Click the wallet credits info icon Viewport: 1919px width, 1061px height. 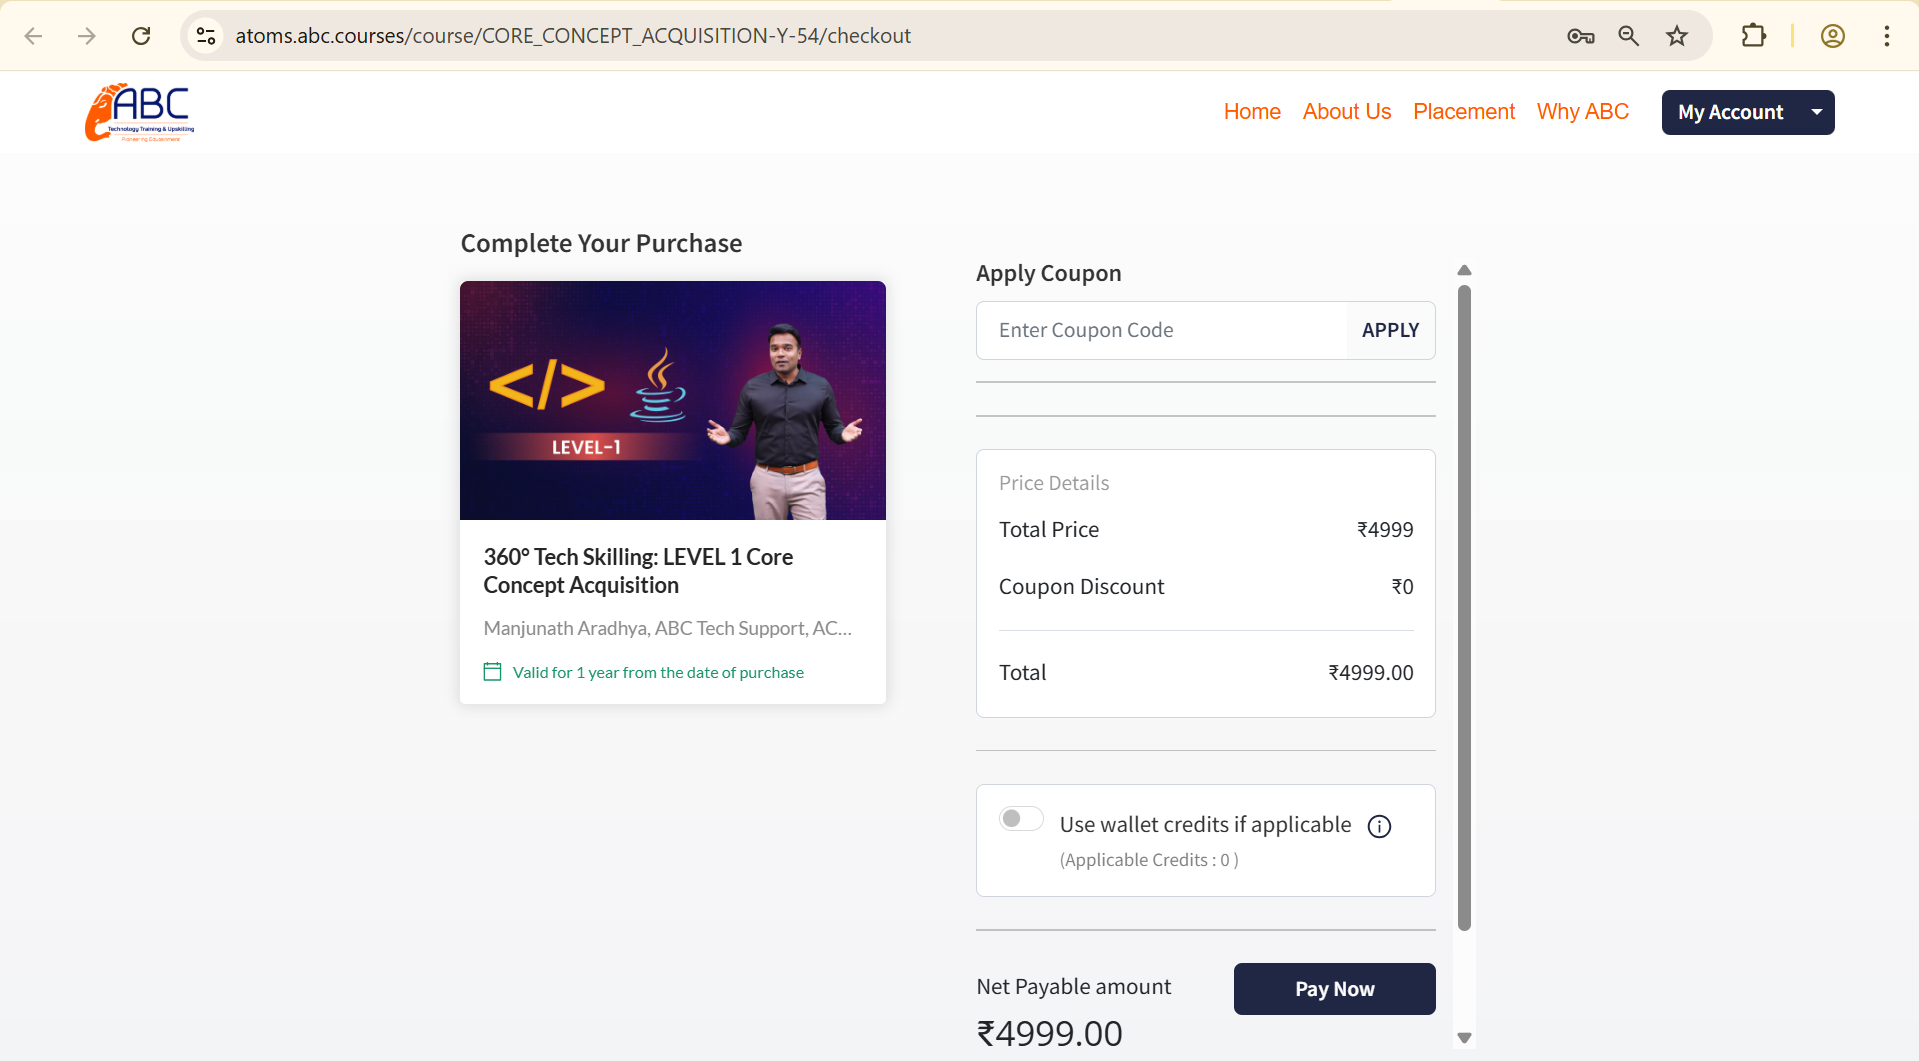1379,826
